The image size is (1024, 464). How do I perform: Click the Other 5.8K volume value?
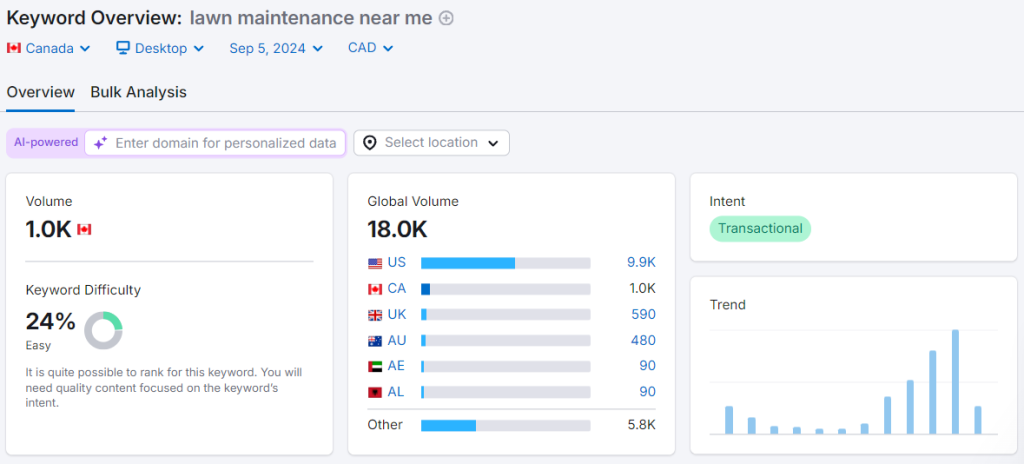click(x=641, y=425)
